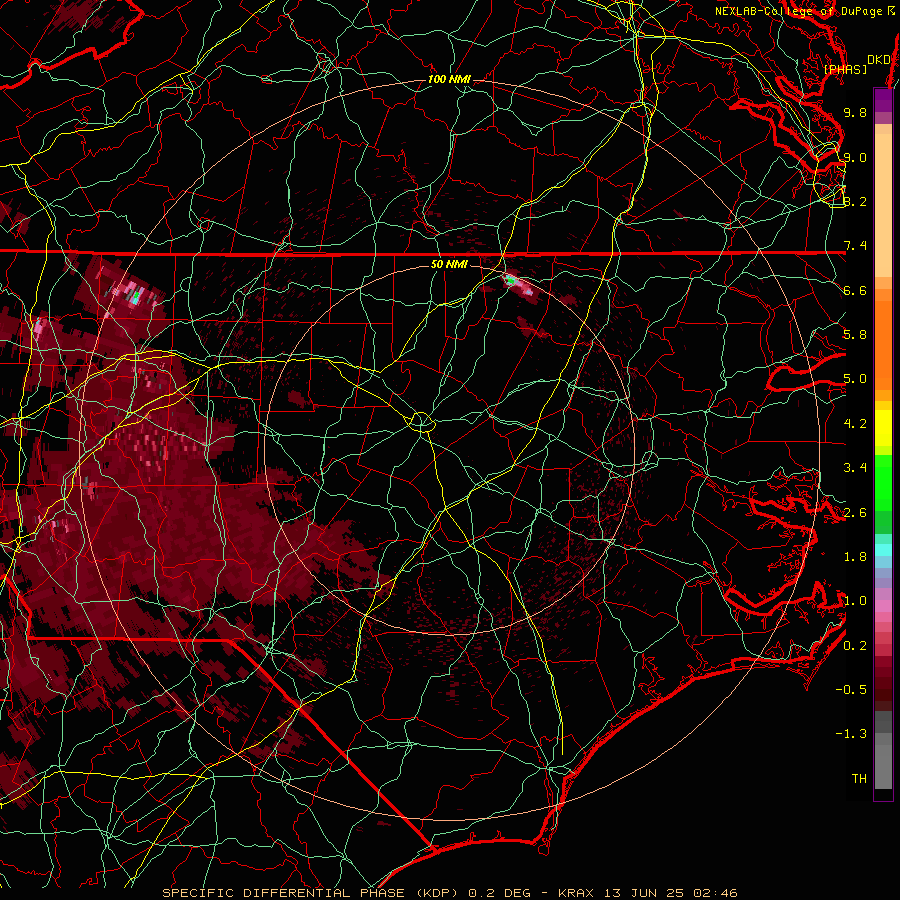The image size is (900, 900).
Task: Click the [PHAS] legend heading
Action: pyautogui.click(x=845, y=69)
